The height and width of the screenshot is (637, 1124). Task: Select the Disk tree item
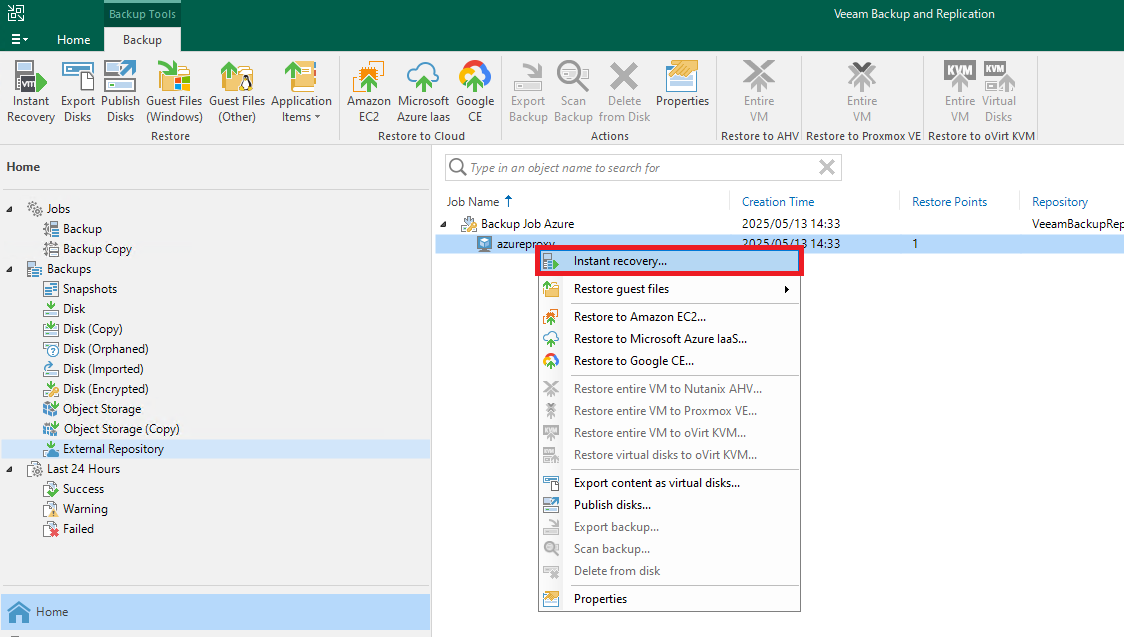pyautogui.click(x=74, y=309)
